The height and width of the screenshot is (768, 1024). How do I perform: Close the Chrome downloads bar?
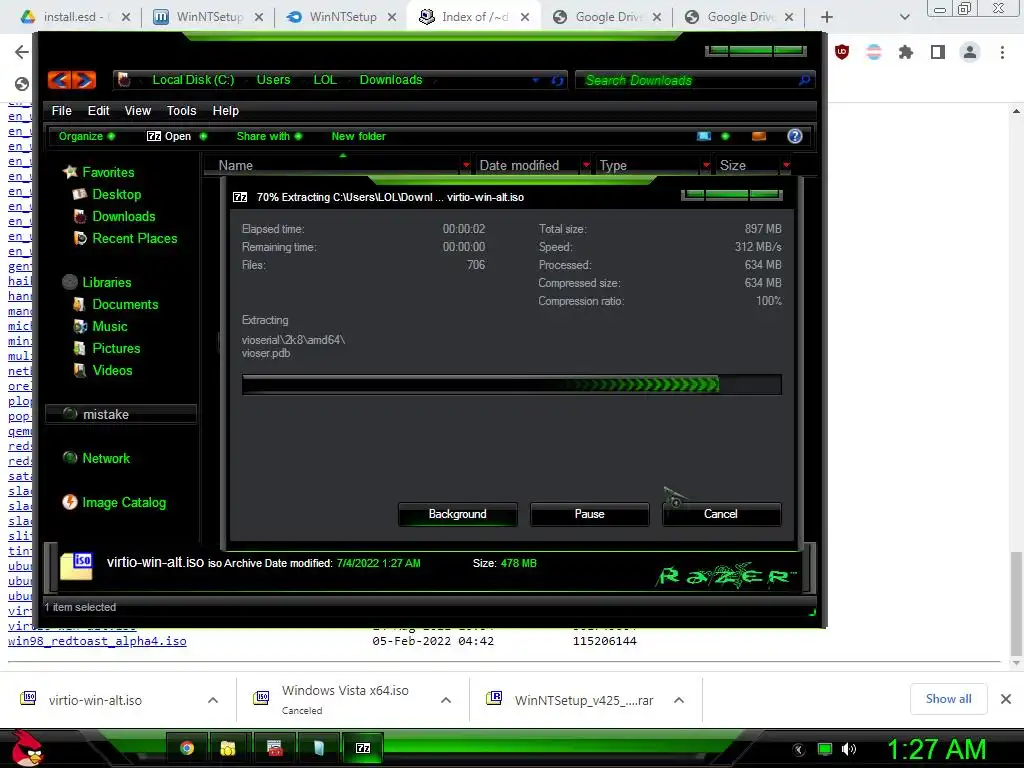point(1006,699)
